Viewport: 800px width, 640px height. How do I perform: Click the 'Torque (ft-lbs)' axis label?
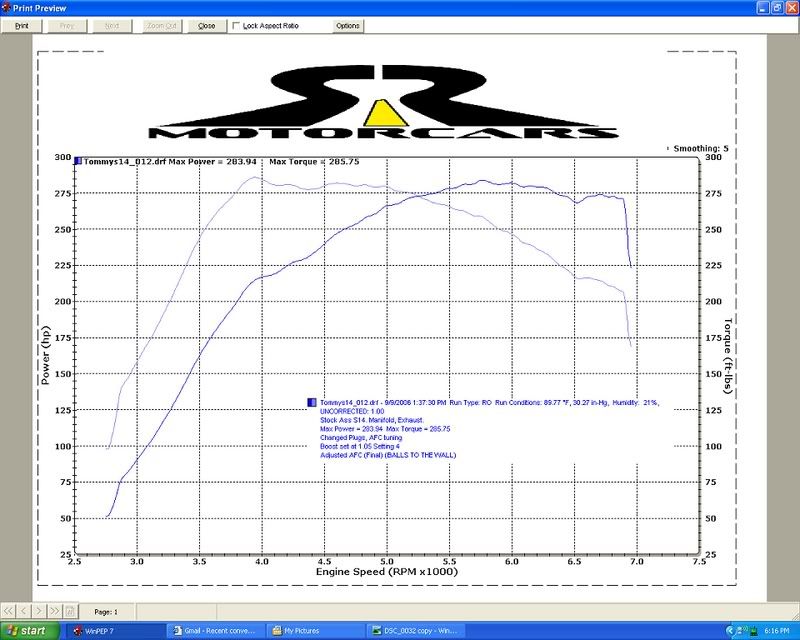pos(728,356)
